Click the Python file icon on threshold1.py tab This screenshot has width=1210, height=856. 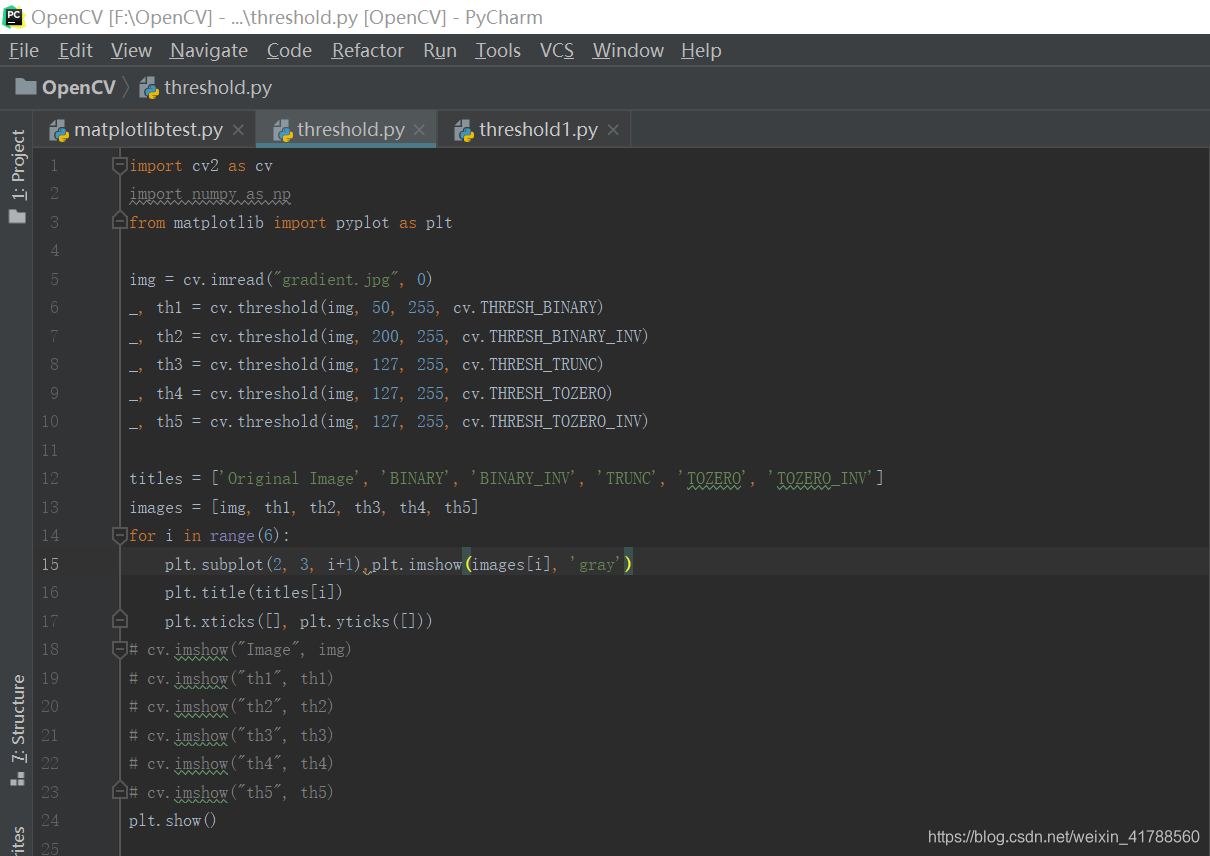tap(464, 130)
